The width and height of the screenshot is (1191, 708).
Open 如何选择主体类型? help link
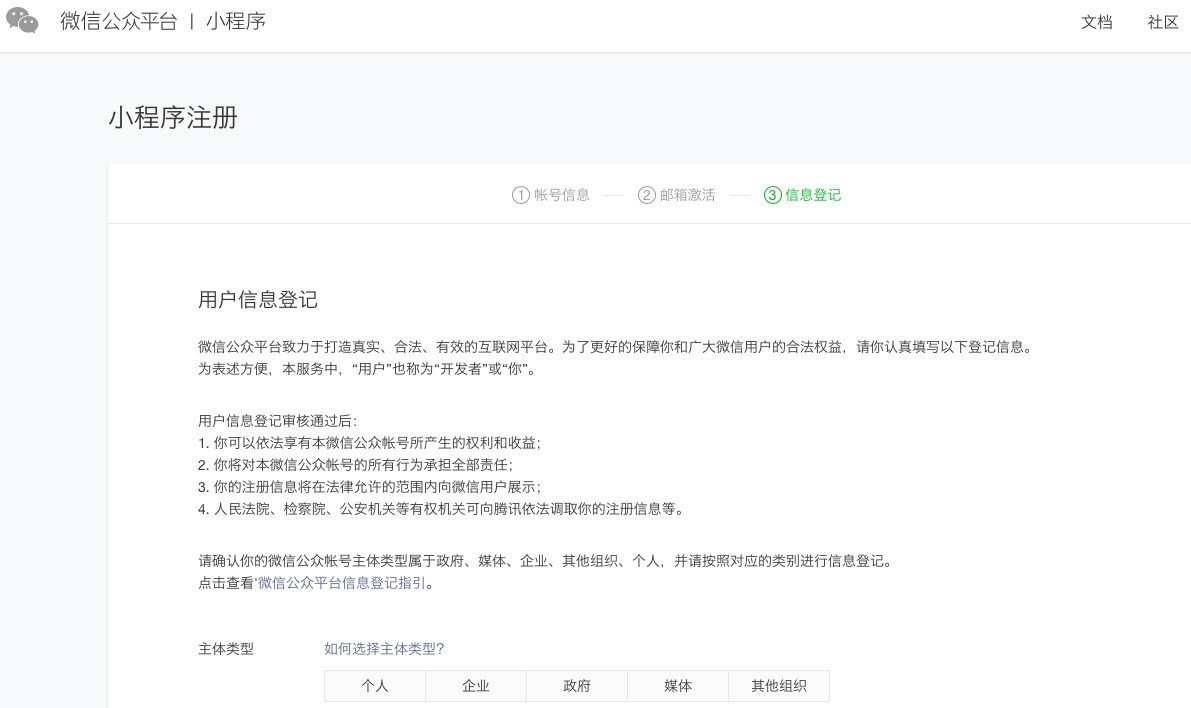tap(384, 649)
